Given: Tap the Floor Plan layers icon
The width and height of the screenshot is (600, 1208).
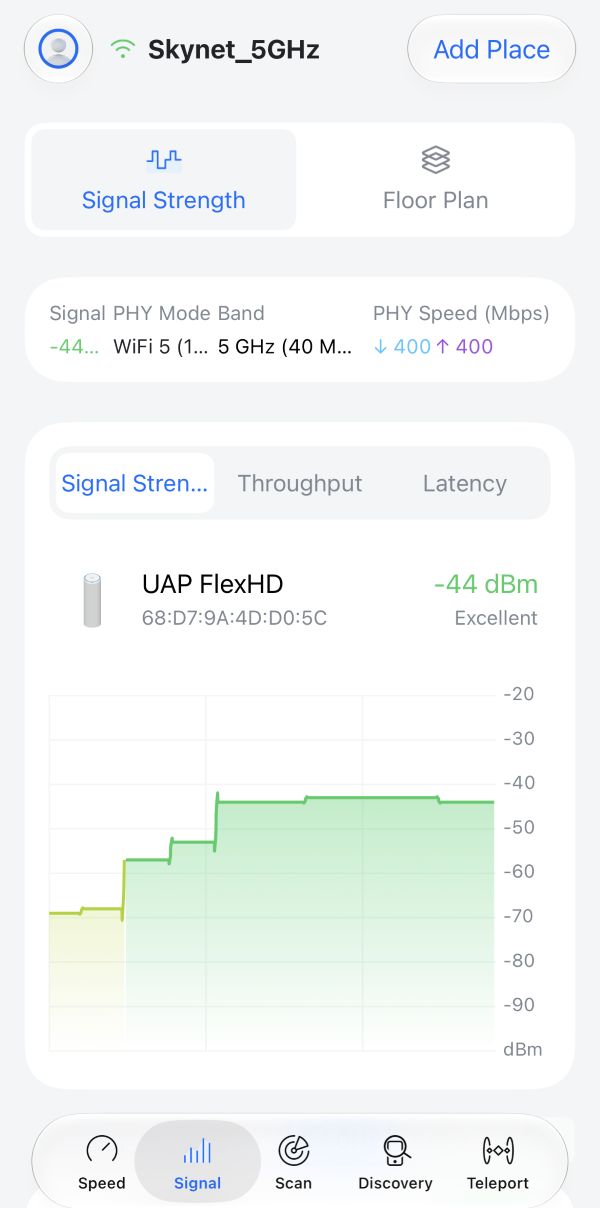Looking at the screenshot, I should 436,159.
